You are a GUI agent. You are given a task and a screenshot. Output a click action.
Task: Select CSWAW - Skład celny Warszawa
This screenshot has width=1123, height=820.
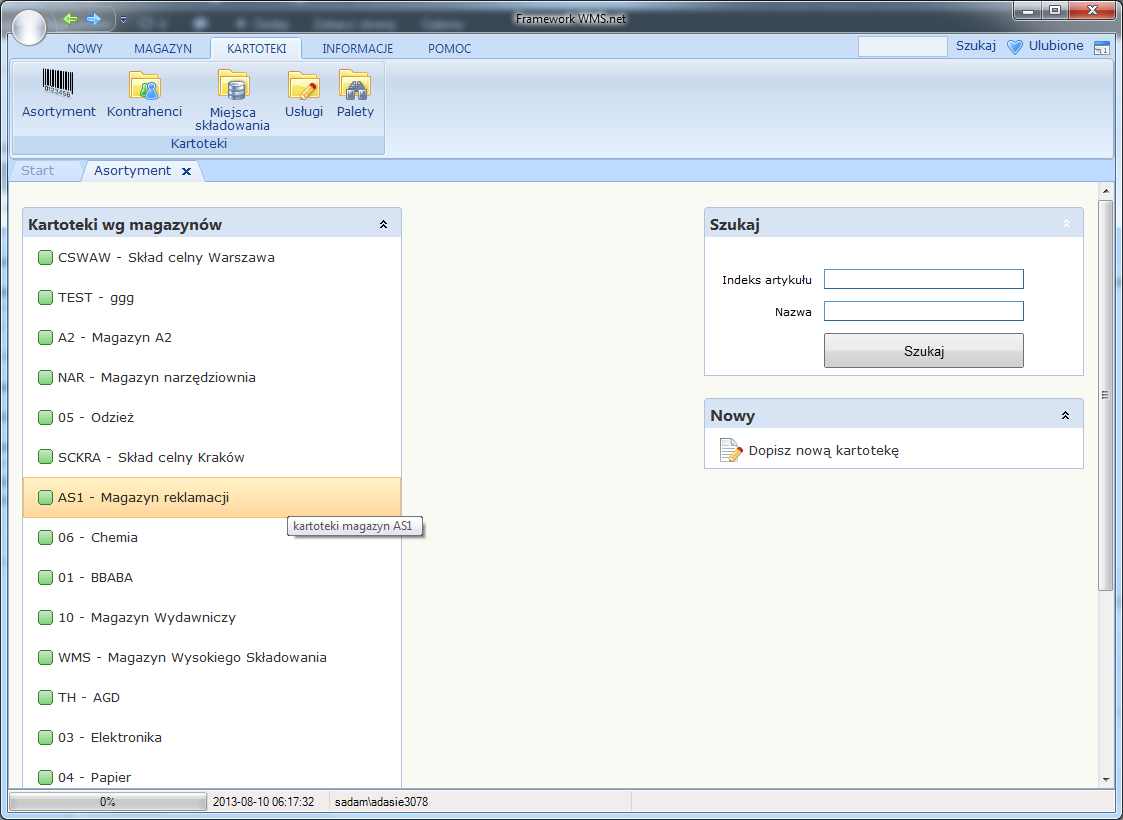tap(212, 257)
